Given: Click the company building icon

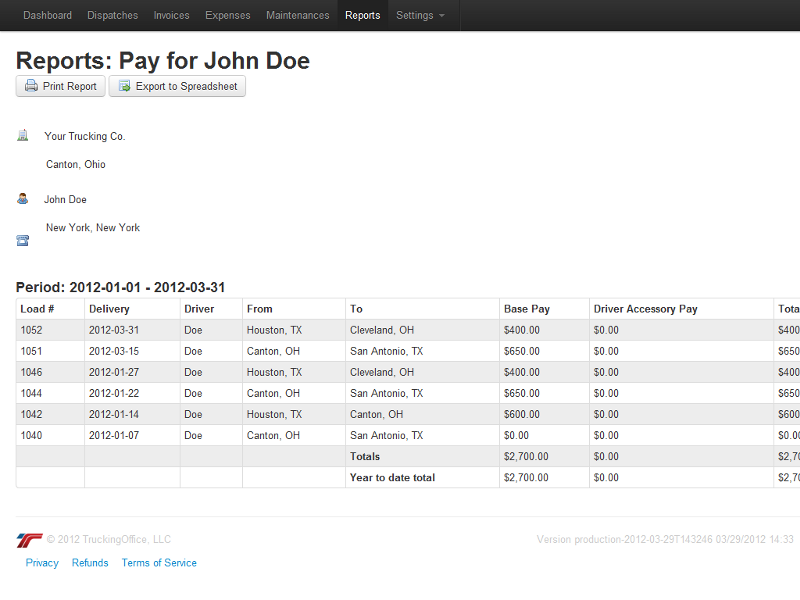Looking at the screenshot, I should pyautogui.click(x=23, y=136).
